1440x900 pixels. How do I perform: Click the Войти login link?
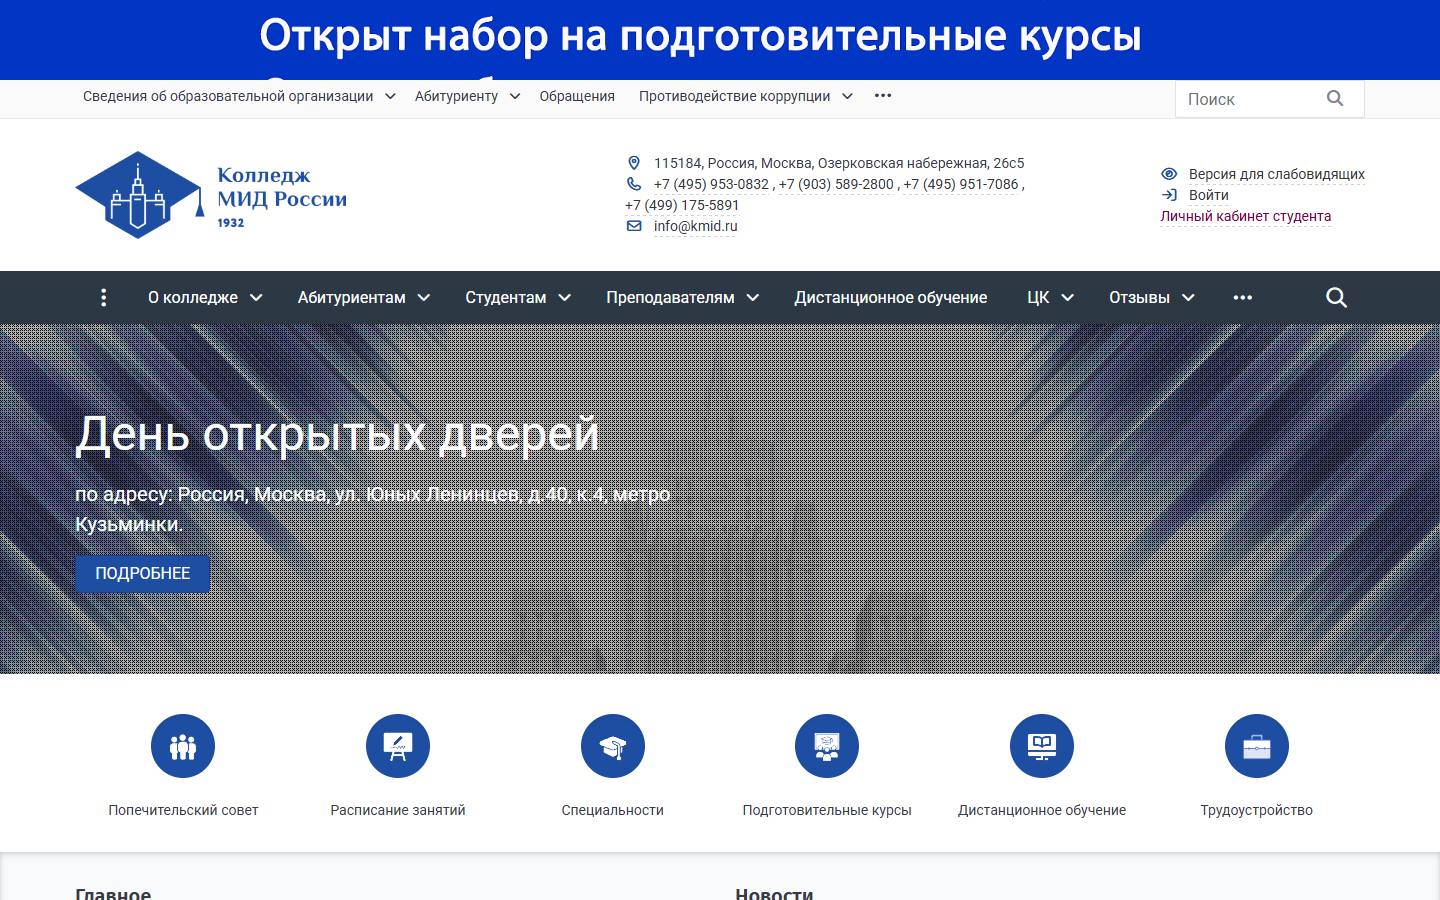[x=1209, y=195]
